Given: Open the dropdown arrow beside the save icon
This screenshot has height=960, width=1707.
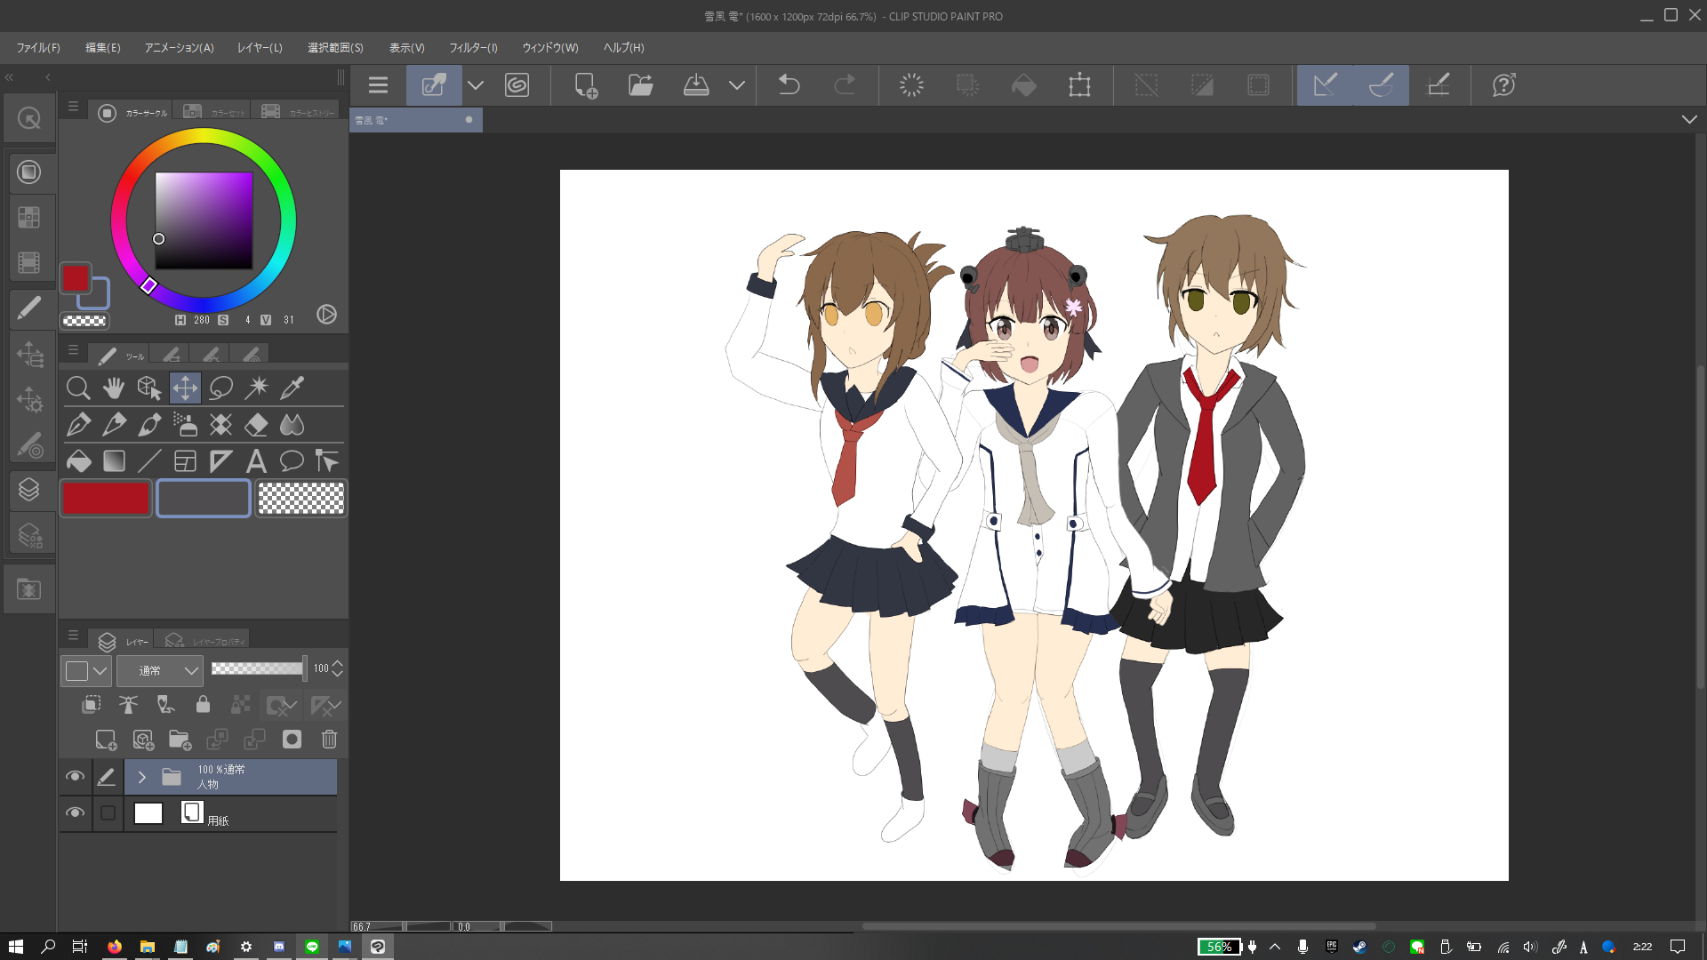Looking at the screenshot, I should pyautogui.click(x=737, y=85).
